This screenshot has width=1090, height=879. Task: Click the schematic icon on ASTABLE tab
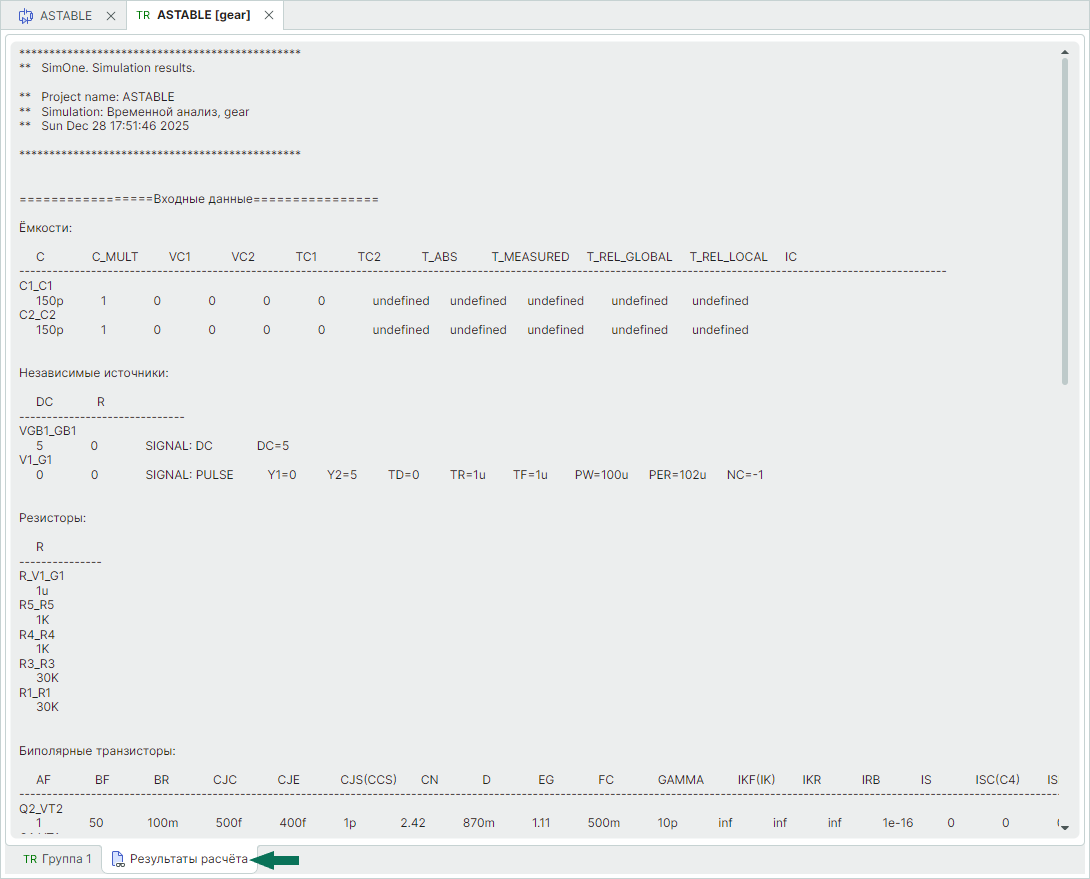[x=26, y=15]
